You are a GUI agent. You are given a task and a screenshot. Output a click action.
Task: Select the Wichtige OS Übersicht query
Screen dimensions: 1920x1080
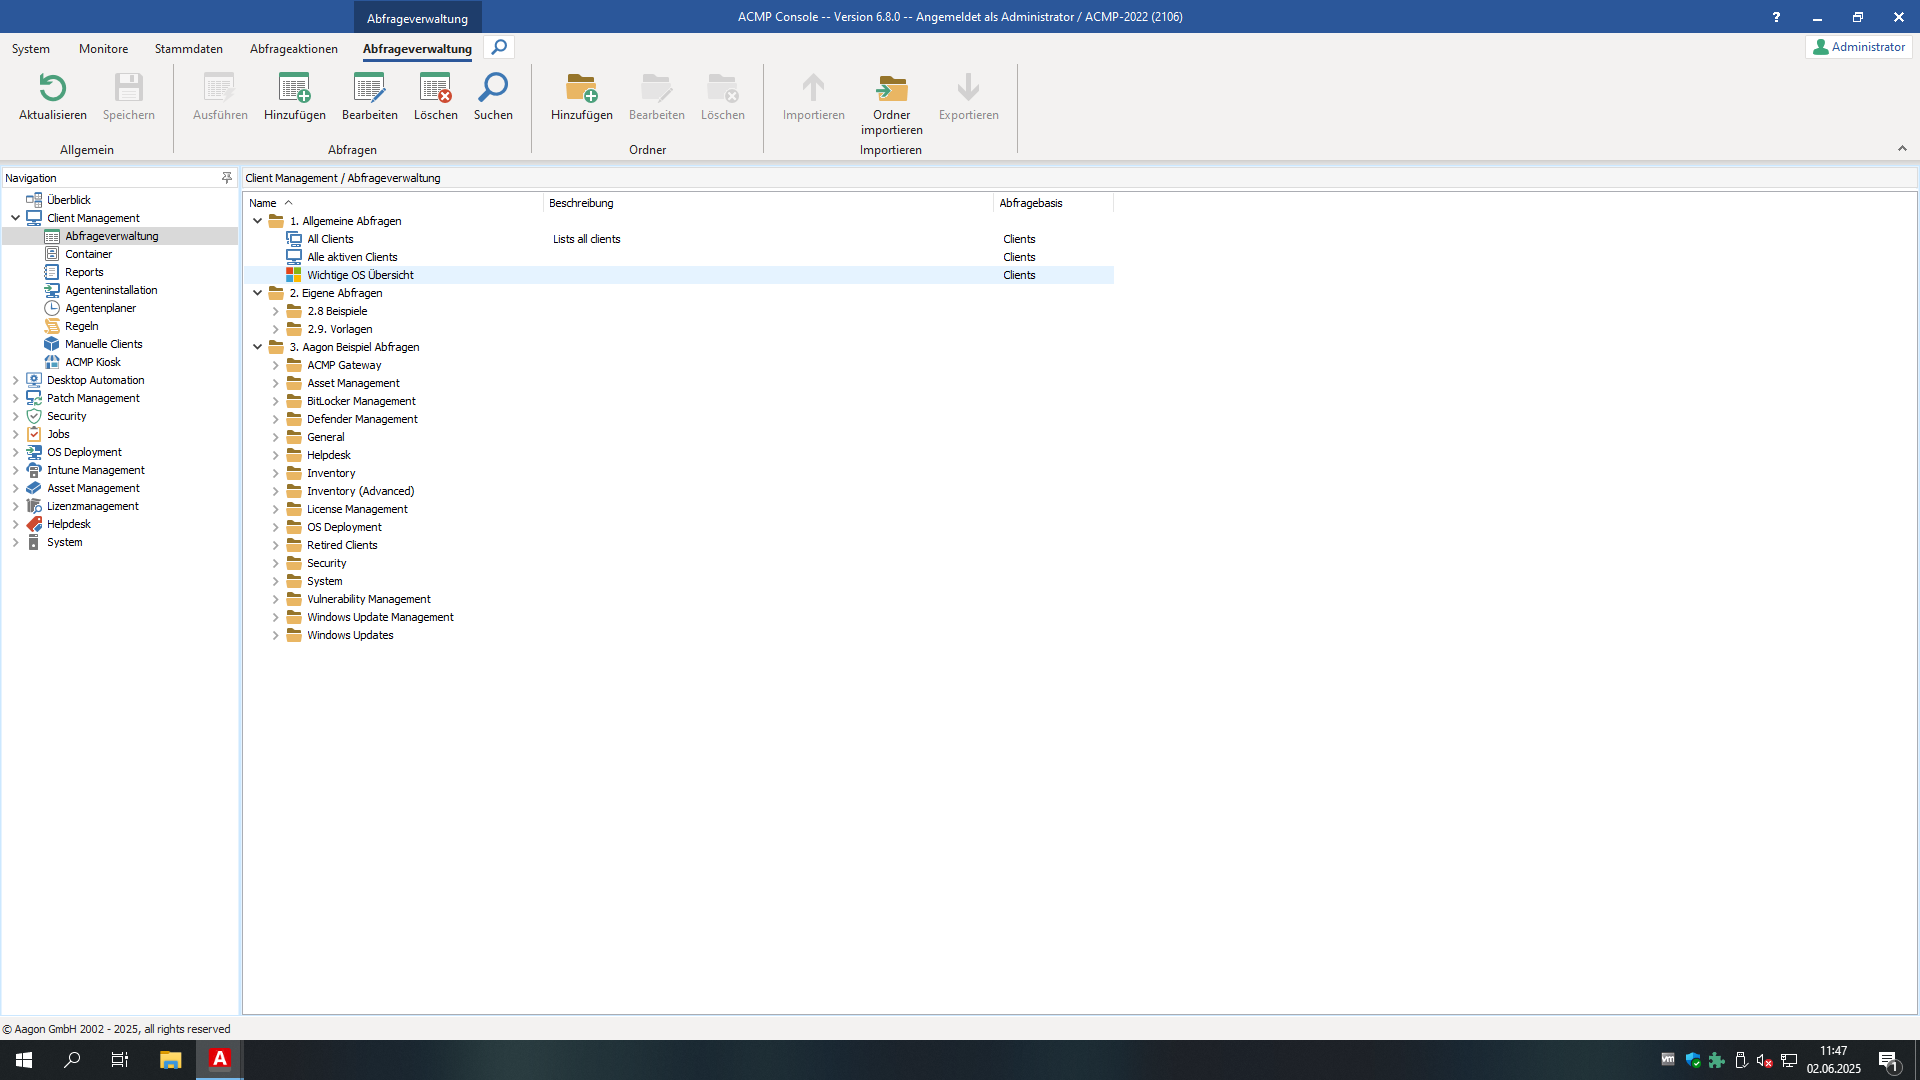click(360, 275)
